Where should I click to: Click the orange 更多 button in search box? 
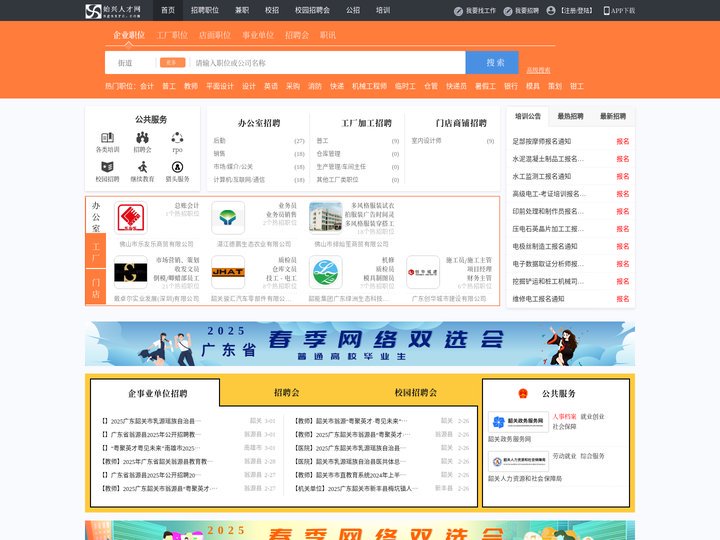pyautogui.click(x=172, y=62)
